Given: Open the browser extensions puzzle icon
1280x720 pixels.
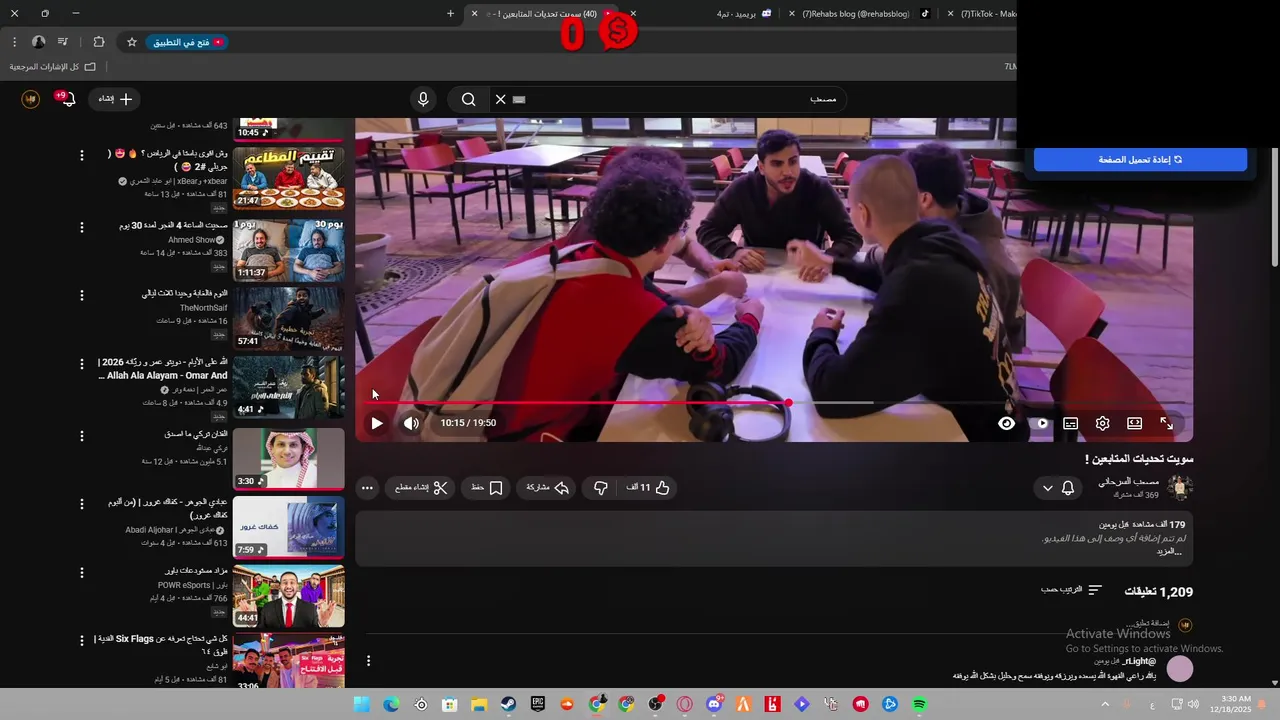Looking at the screenshot, I should 98,42.
